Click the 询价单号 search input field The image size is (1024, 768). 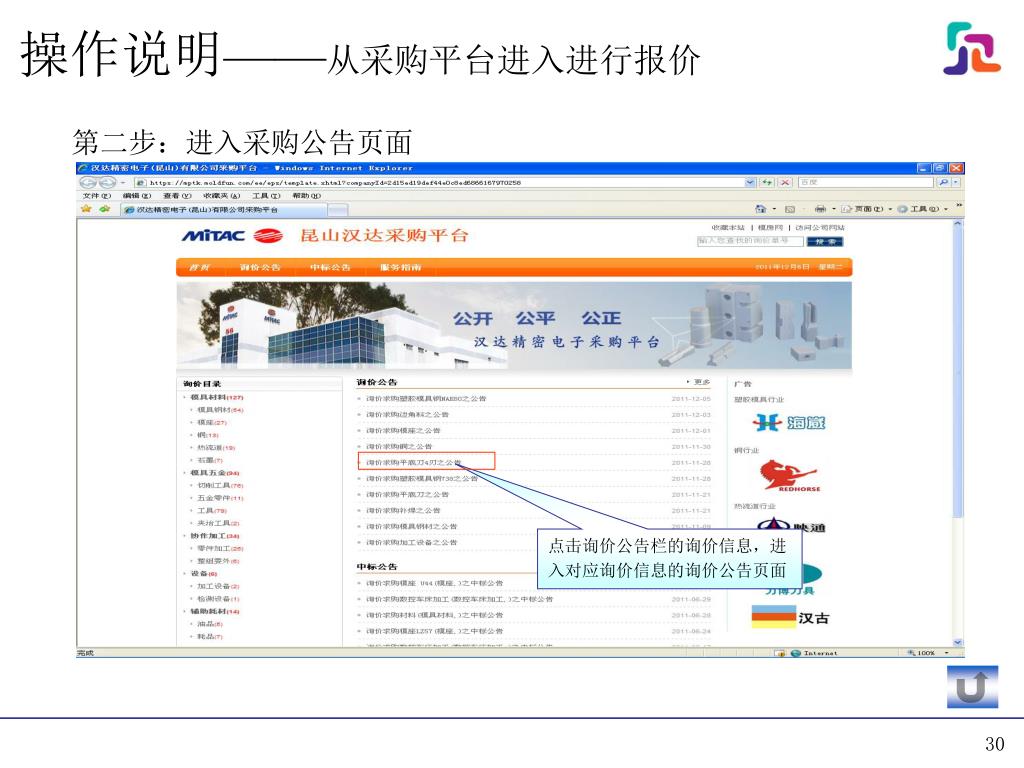pyautogui.click(x=750, y=241)
